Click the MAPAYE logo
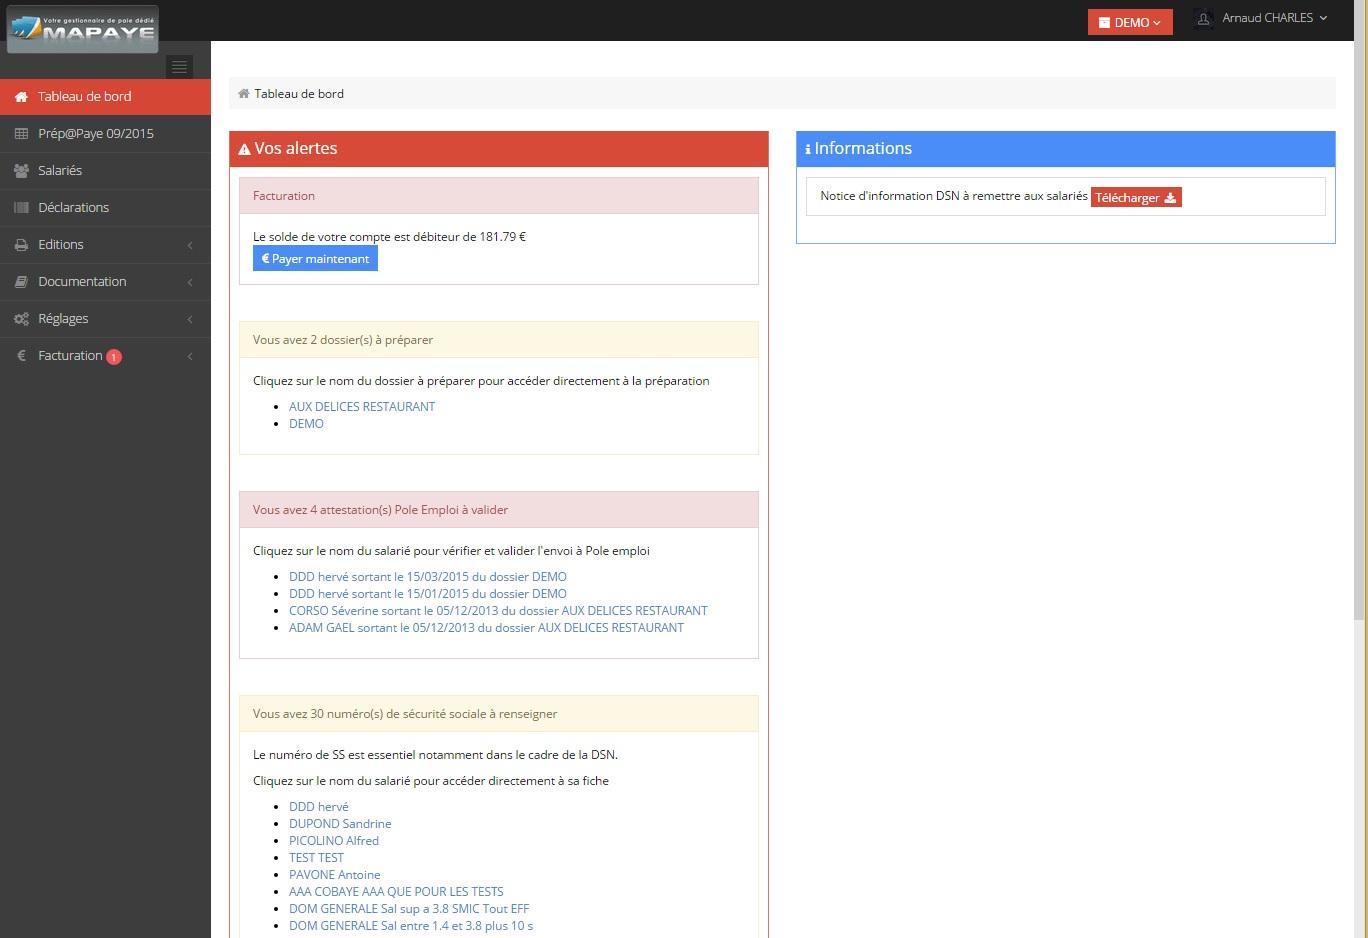 pyautogui.click(x=81, y=29)
